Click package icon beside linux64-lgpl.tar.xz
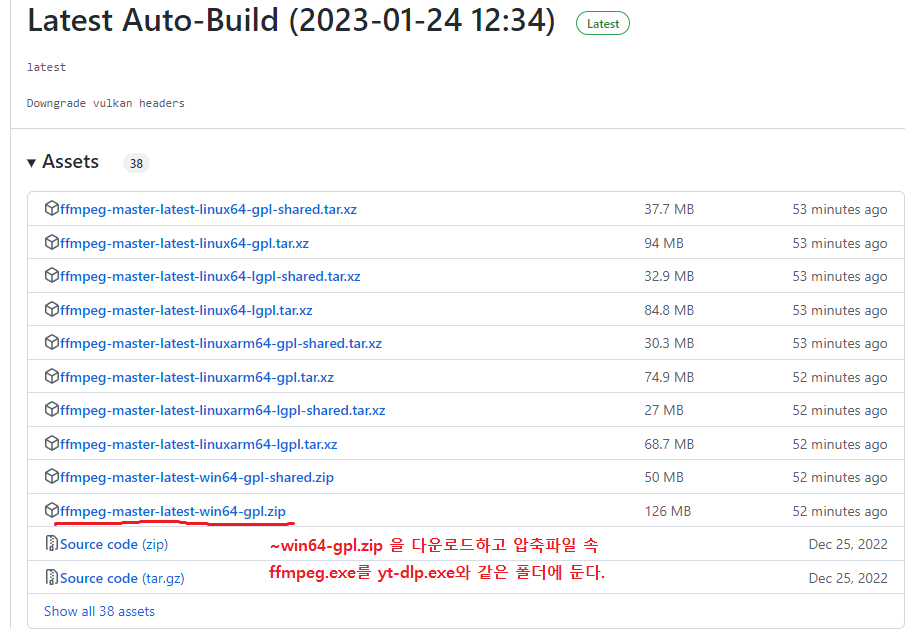 52,309
